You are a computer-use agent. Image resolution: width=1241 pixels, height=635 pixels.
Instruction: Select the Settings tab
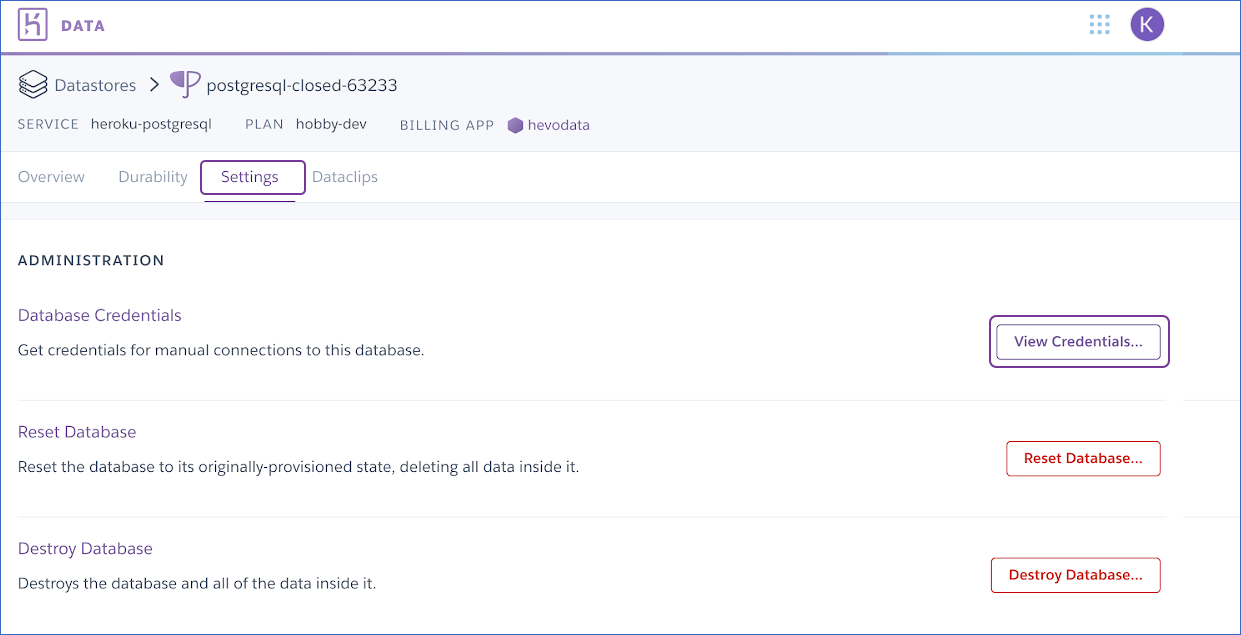pyautogui.click(x=253, y=177)
